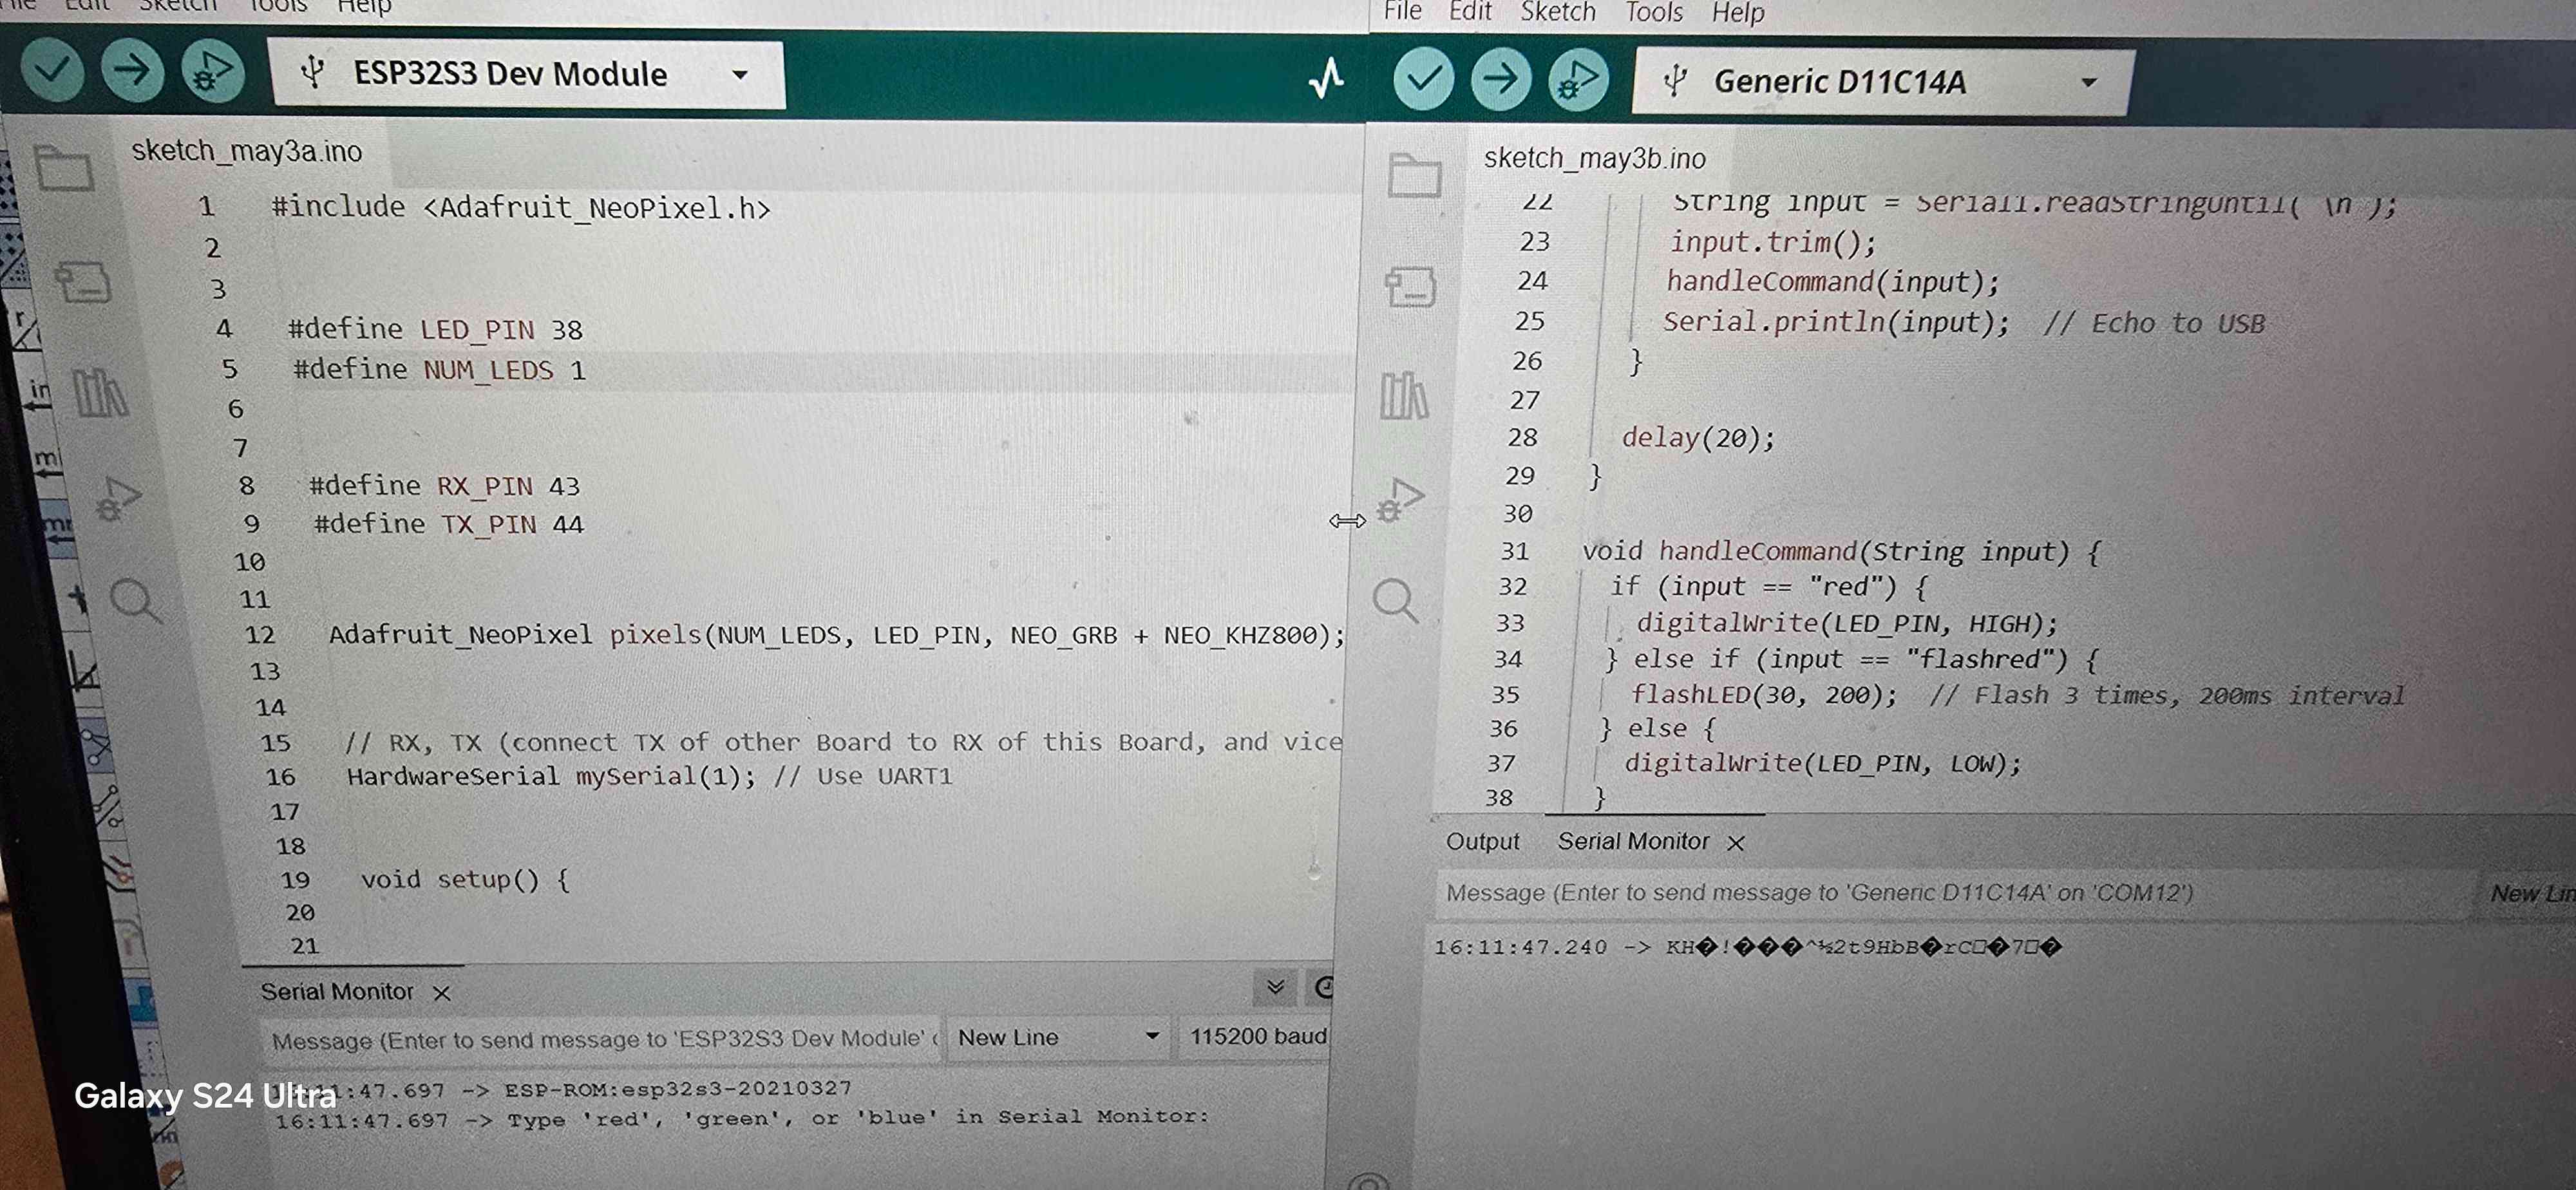2576x1190 pixels.
Task: Open New Line ending dropdown in left monitor
Action: pos(1057,1037)
